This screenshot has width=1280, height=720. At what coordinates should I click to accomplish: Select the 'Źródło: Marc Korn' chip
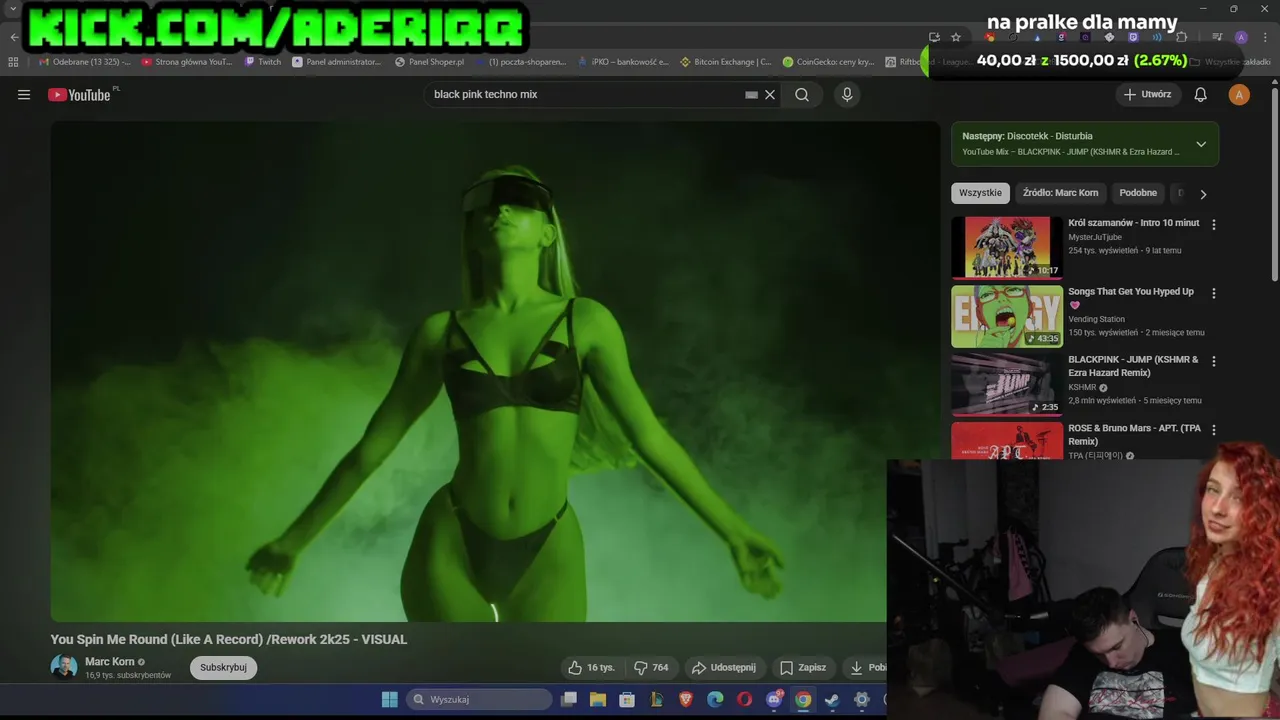pos(1060,193)
